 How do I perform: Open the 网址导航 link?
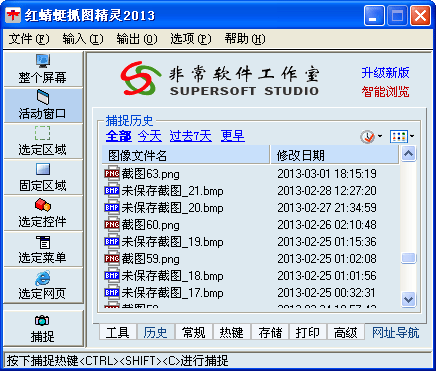pos(396,333)
